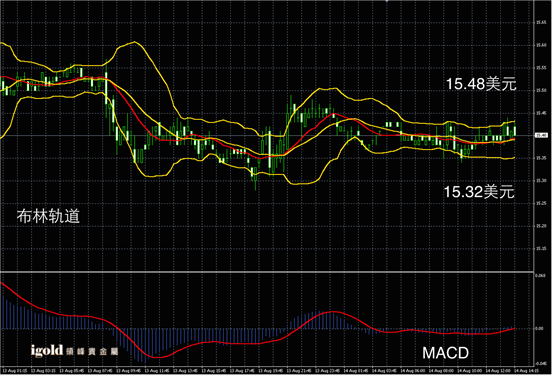Screen dimensions: 552x375
Task: Click the 15.50 price axis label
Action: pos(541,90)
